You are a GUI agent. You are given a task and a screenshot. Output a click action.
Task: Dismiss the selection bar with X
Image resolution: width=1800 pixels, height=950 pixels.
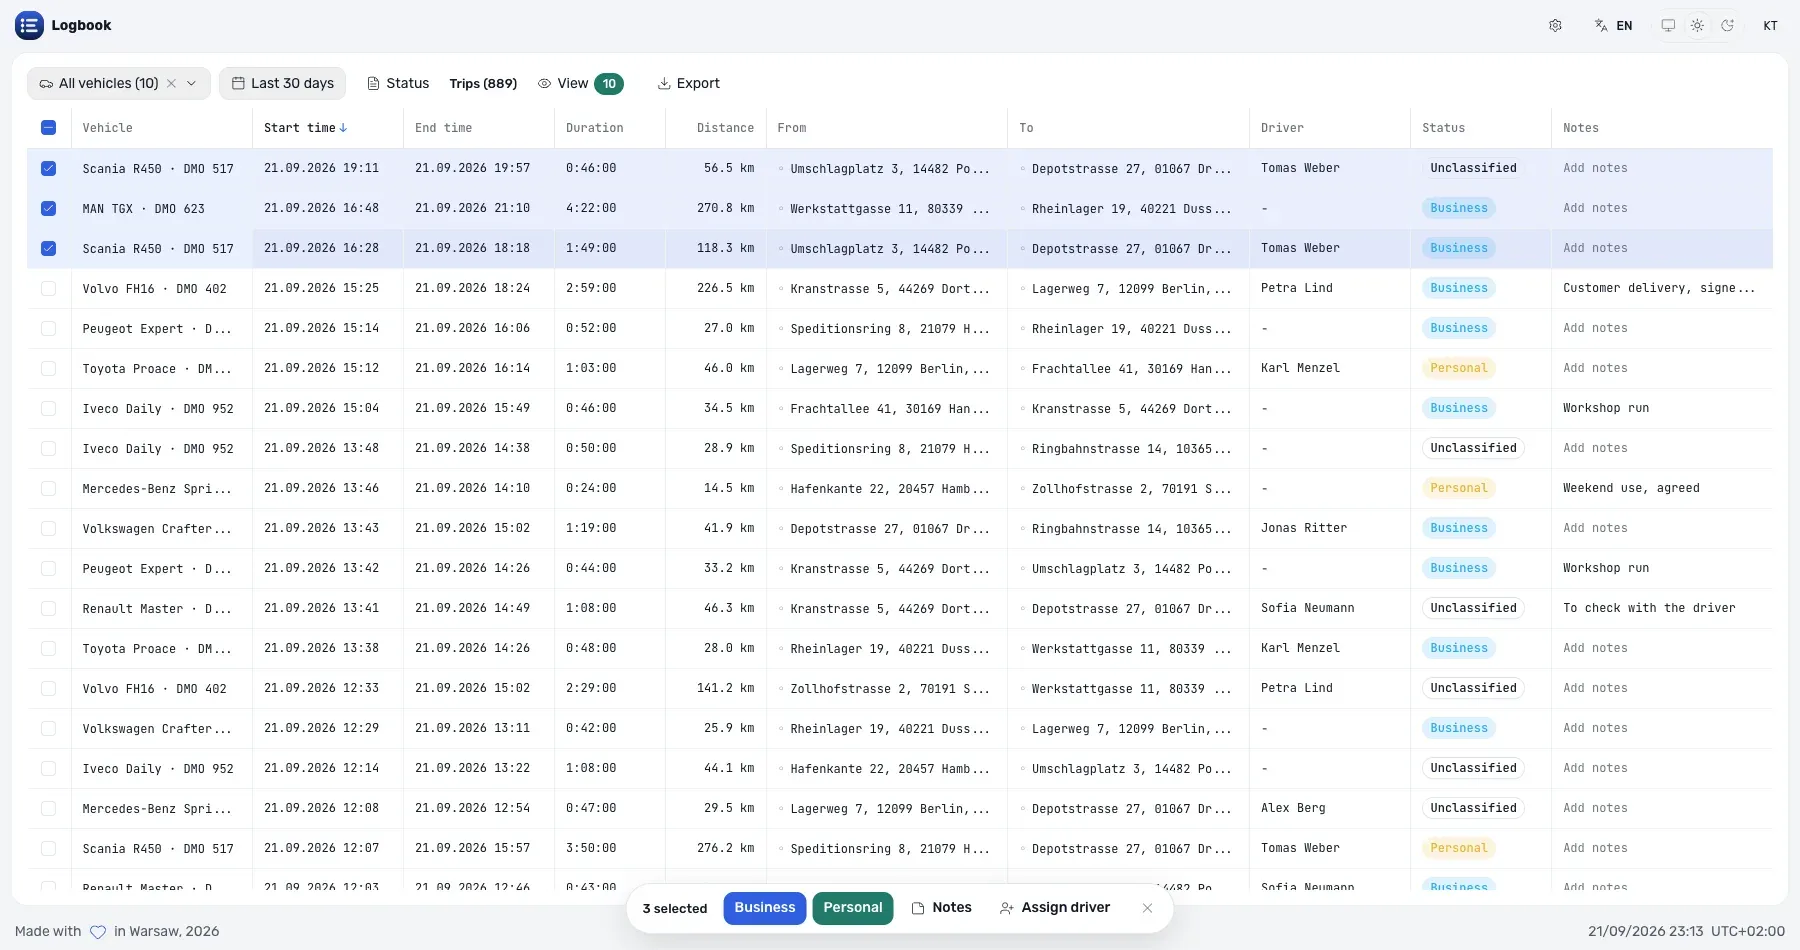pyautogui.click(x=1147, y=908)
